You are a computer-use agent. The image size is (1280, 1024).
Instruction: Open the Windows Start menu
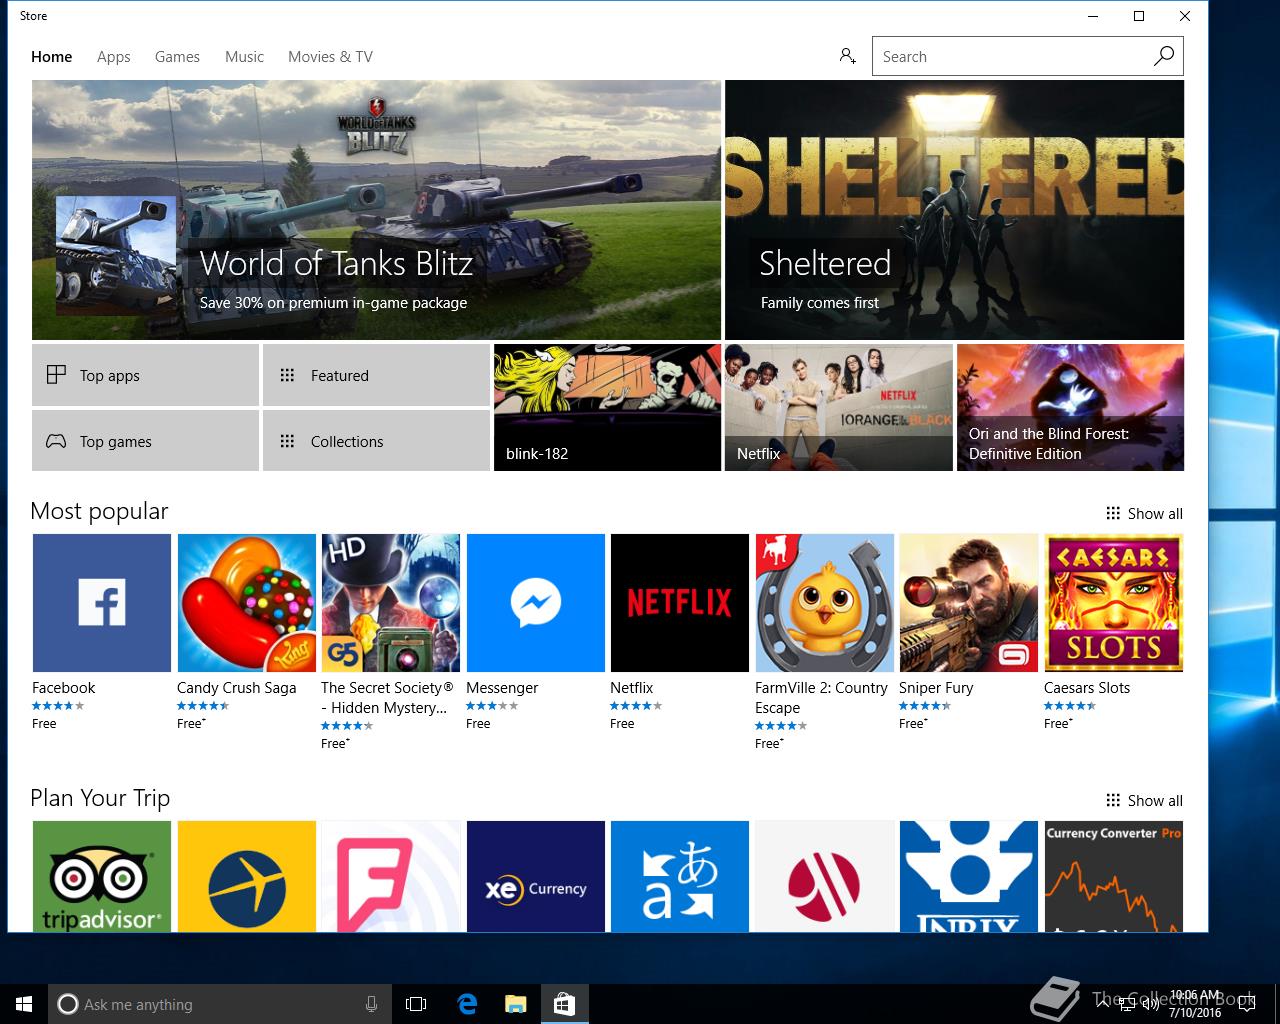(24, 1004)
